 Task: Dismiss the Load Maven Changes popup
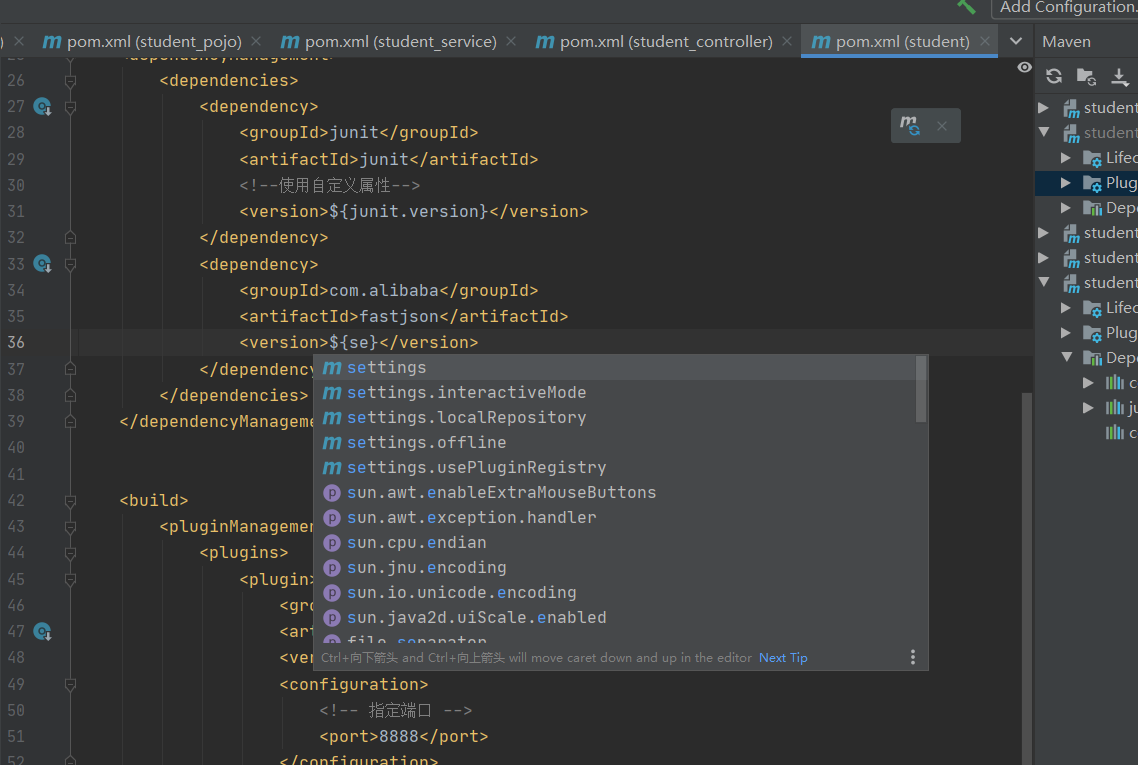[942, 126]
